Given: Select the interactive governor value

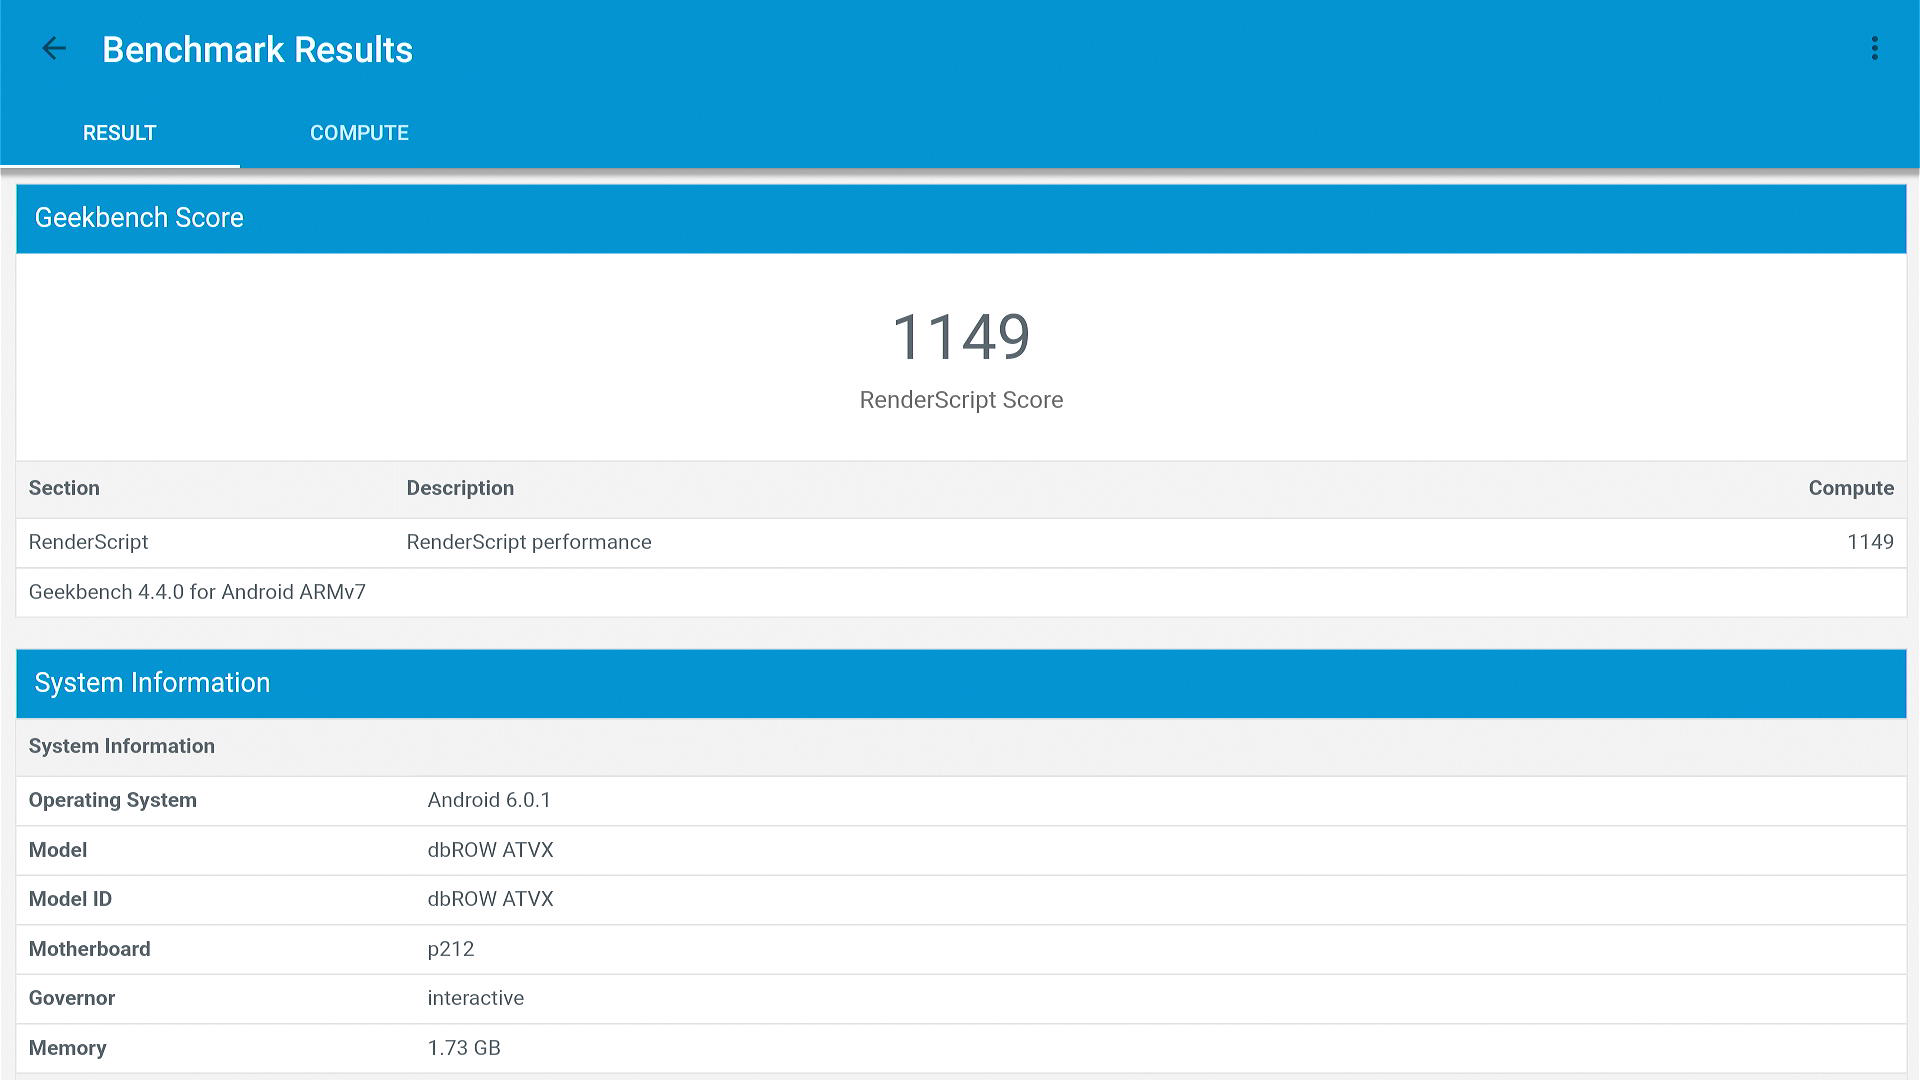Looking at the screenshot, I should (475, 998).
